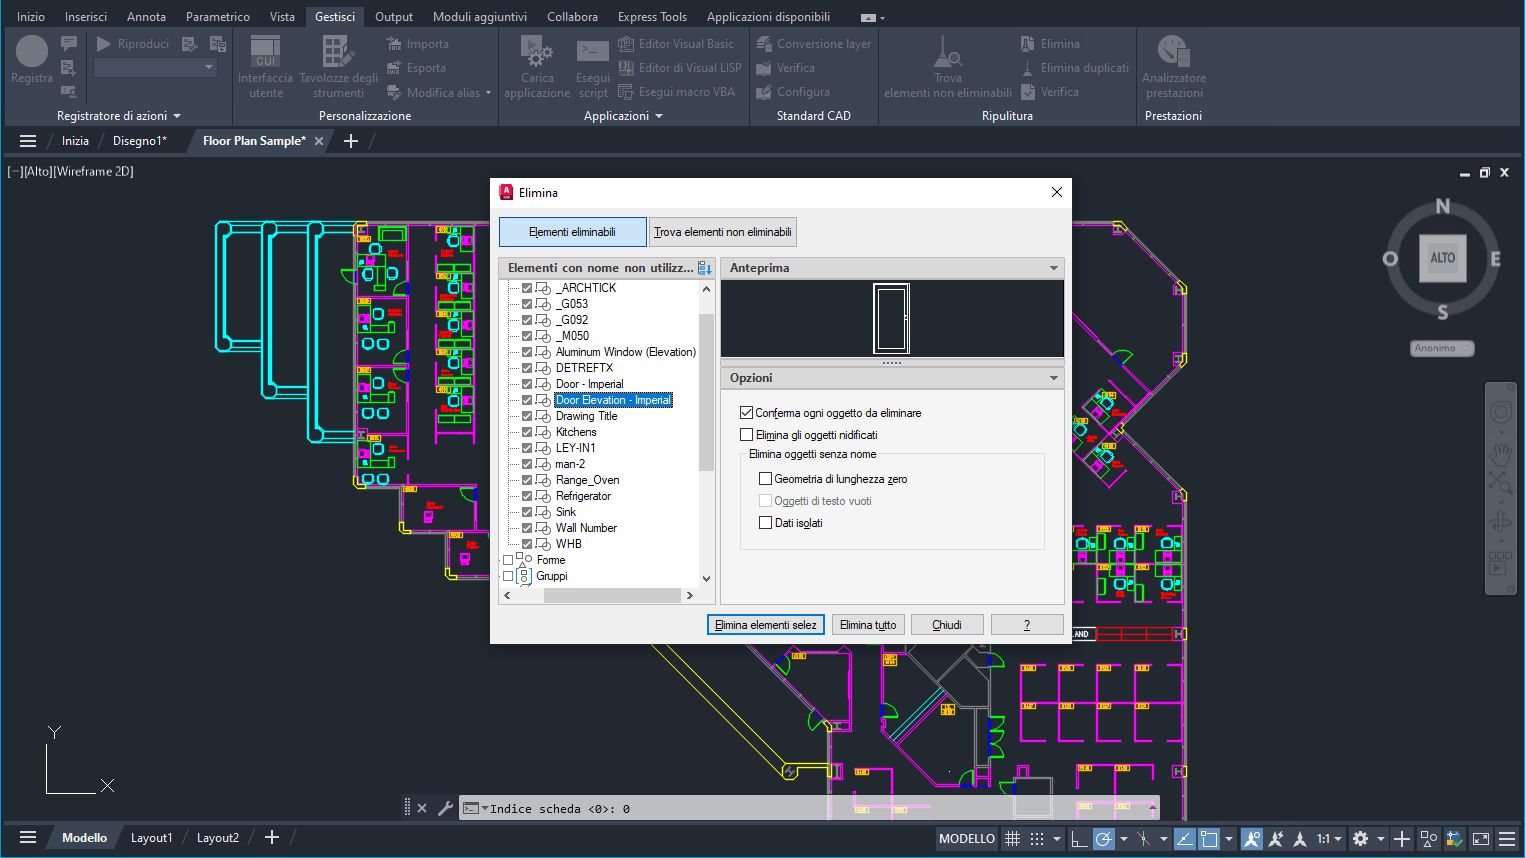Image resolution: width=1525 pixels, height=858 pixels.
Task: Enable ortho mode in status bar
Action: (1081, 838)
